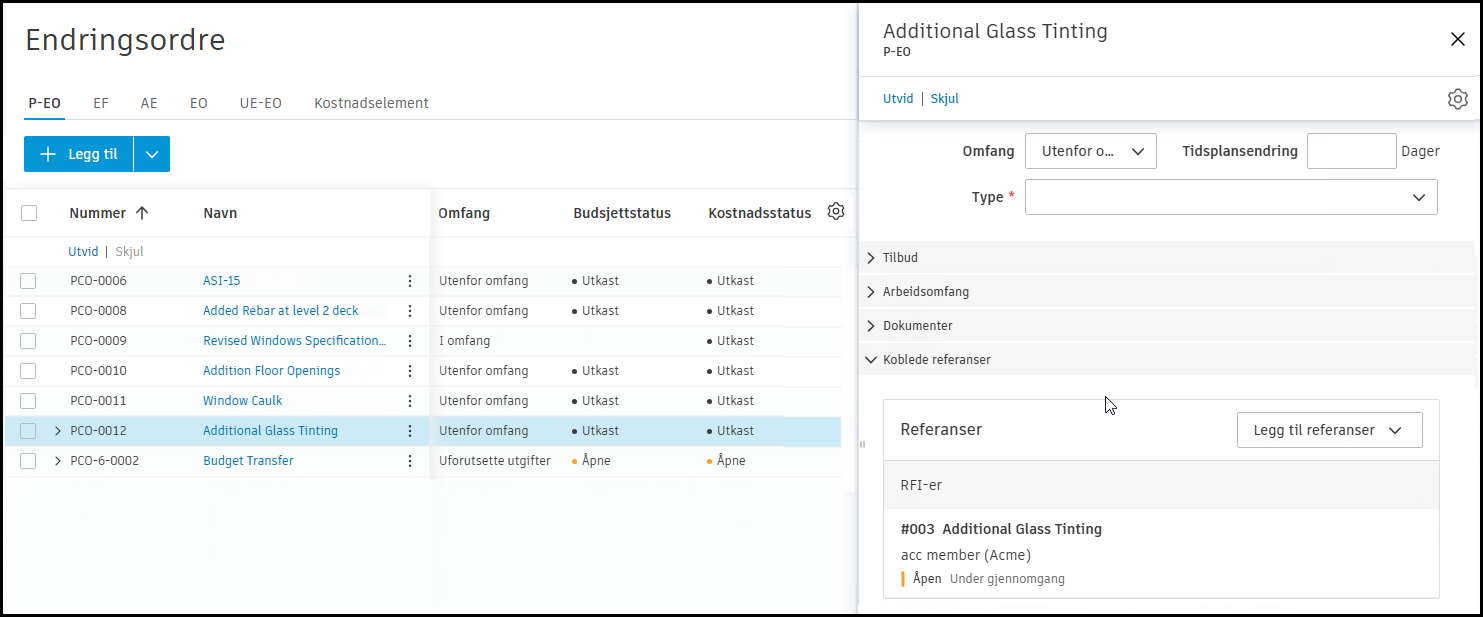Open three-dot menu for Budget Transfer
Image resolution: width=1483 pixels, height=617 pixels.
[x=410, y=461]
